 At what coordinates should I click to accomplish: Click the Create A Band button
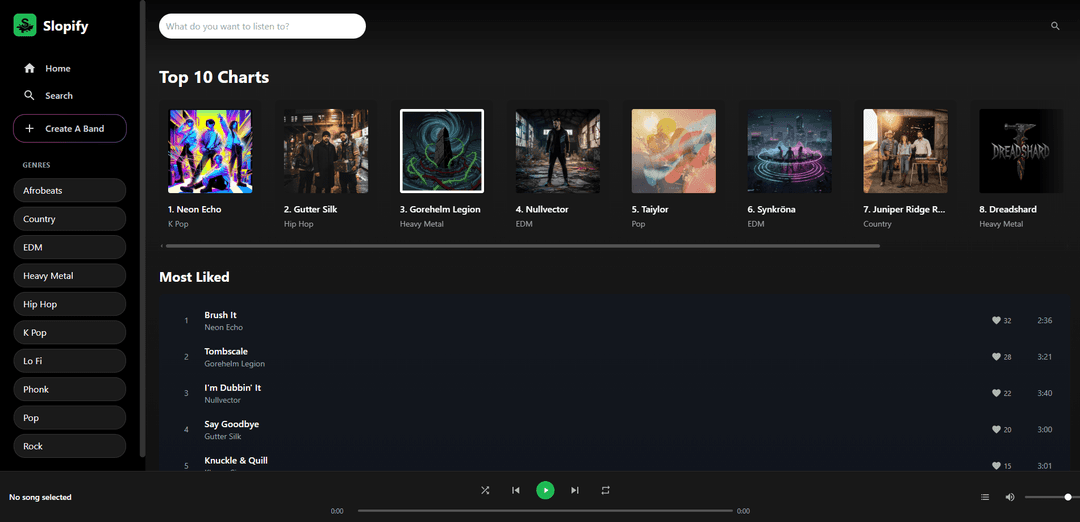(x=70, y=129)
